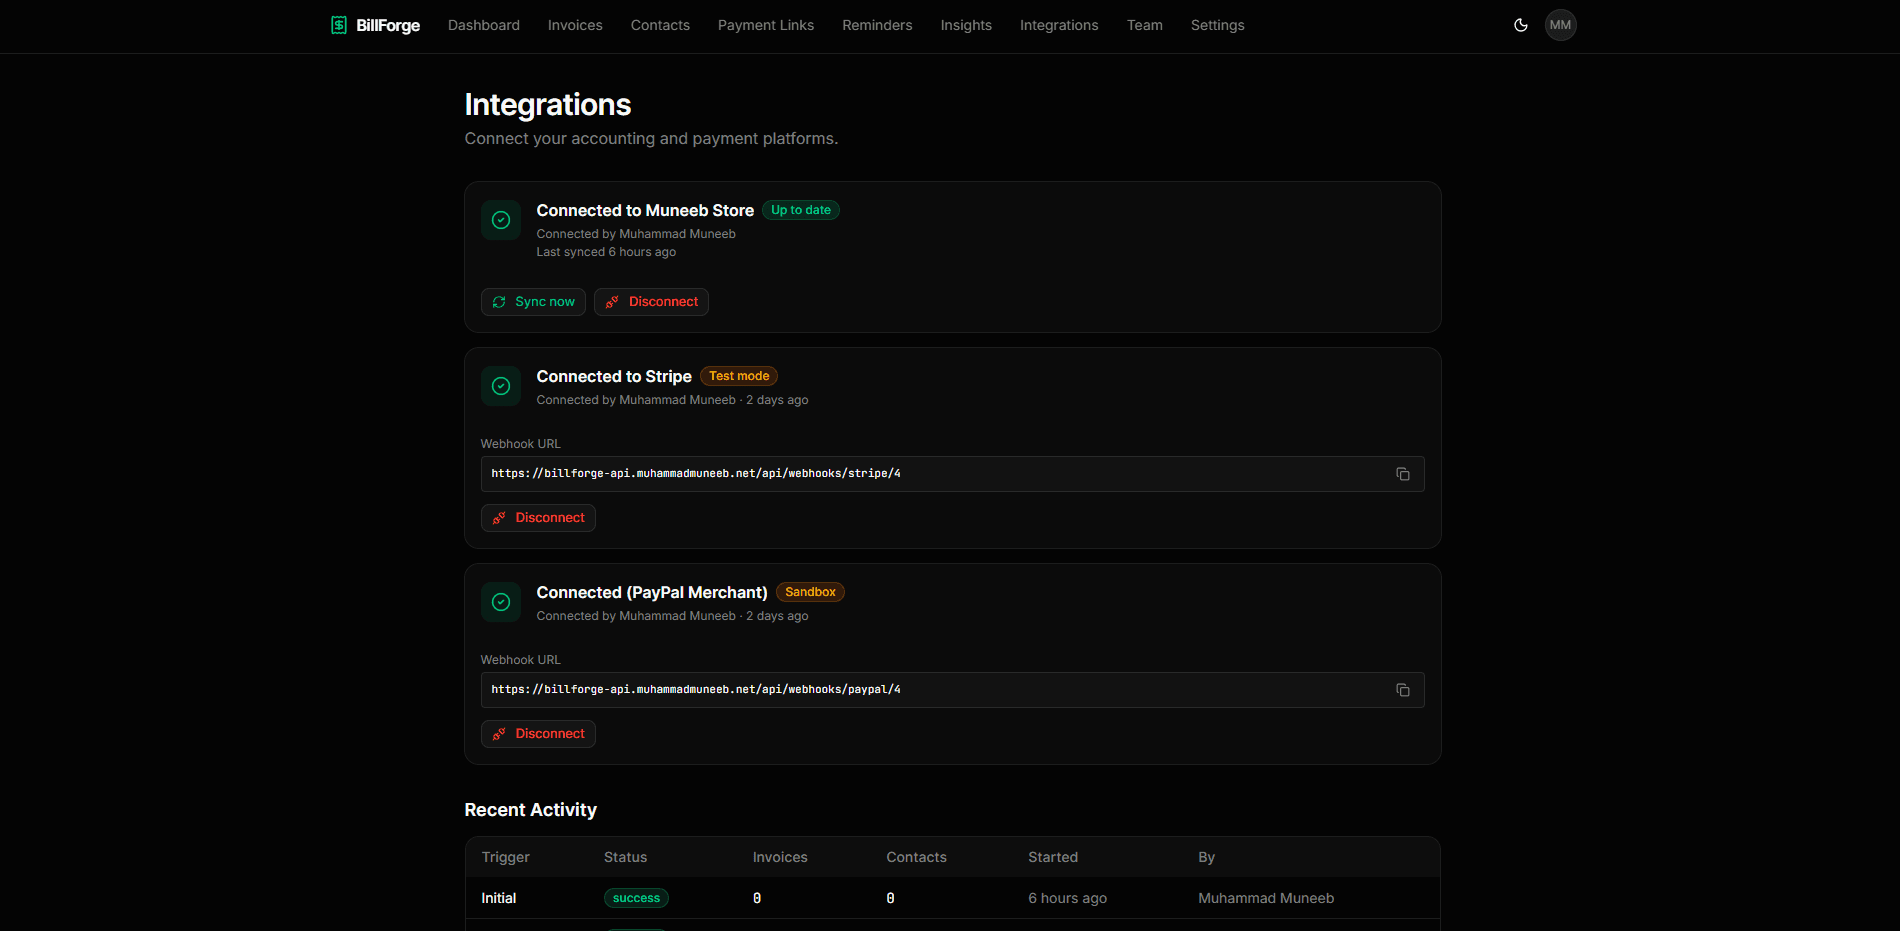
Task: Disconnect the Stripe integration
Action: click(538, 518)
